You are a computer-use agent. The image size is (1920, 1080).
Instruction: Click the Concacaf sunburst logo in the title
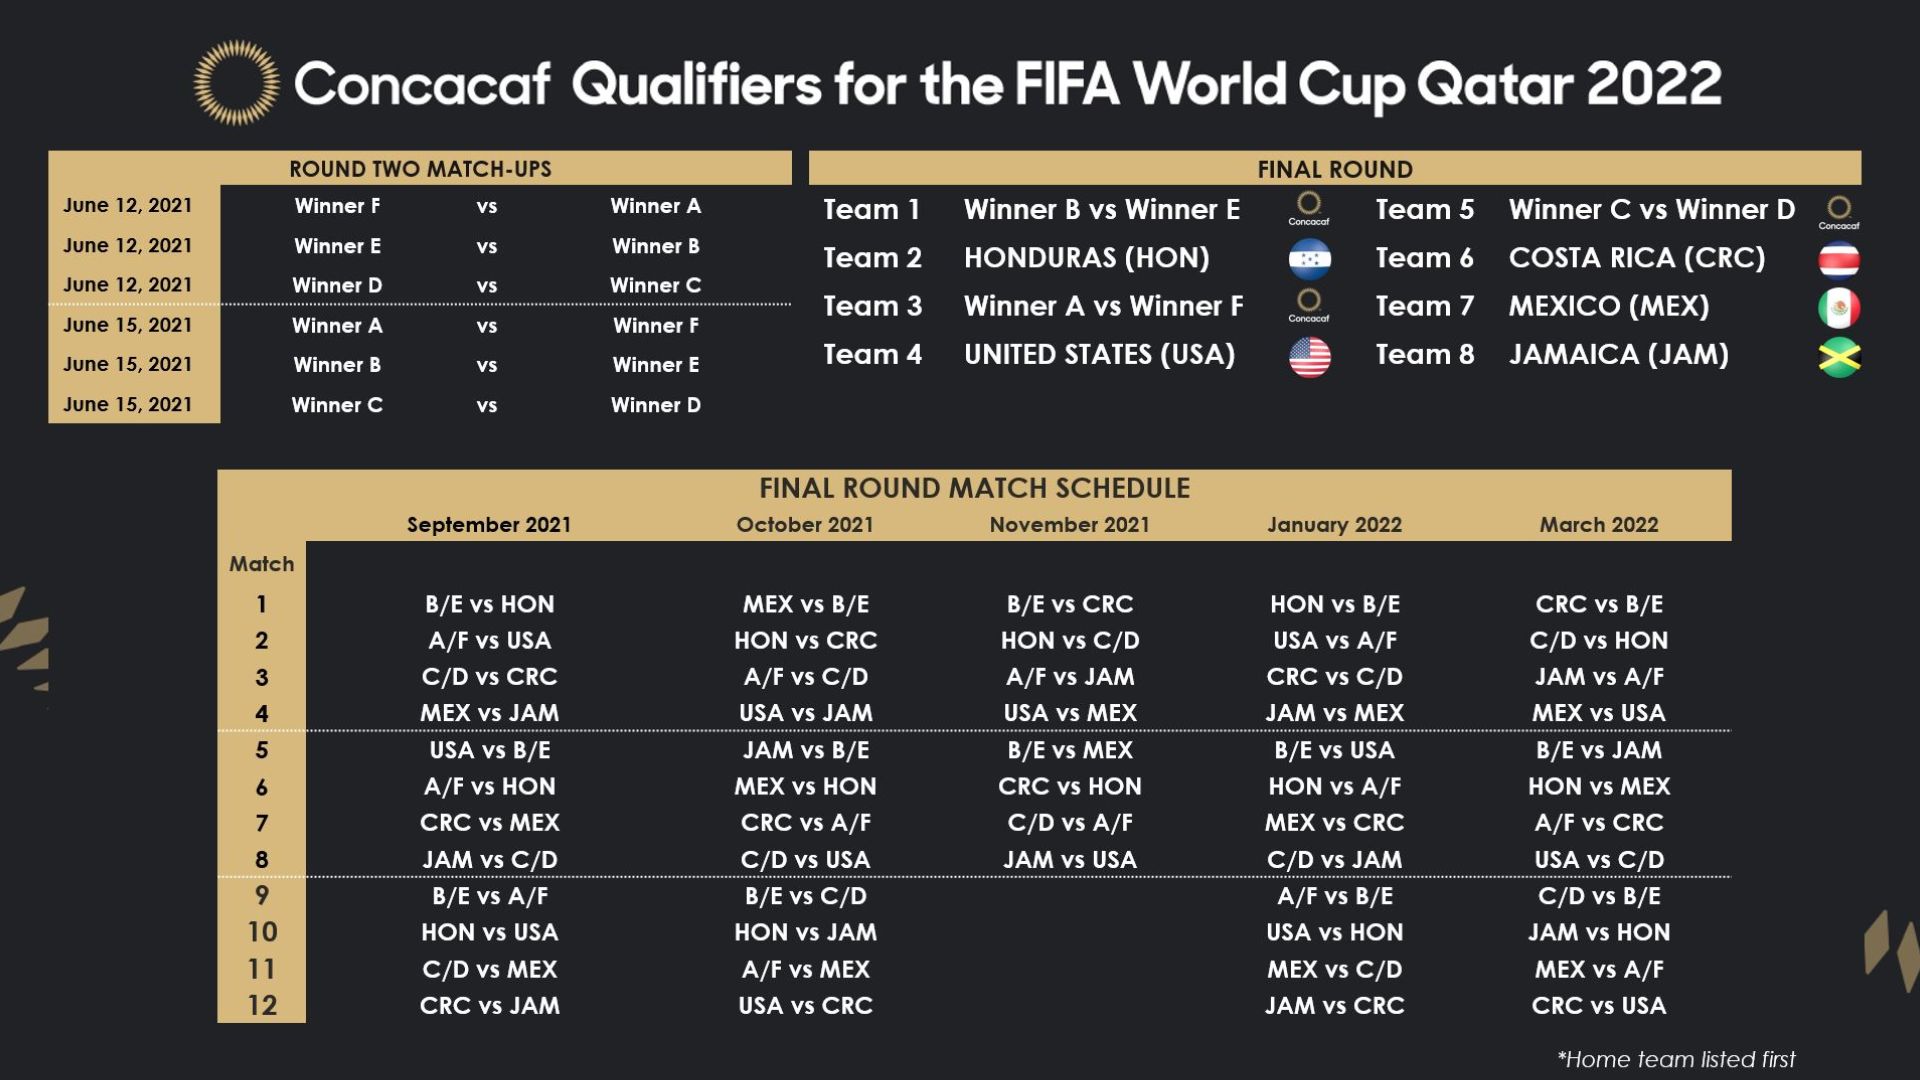pos(236,83)
